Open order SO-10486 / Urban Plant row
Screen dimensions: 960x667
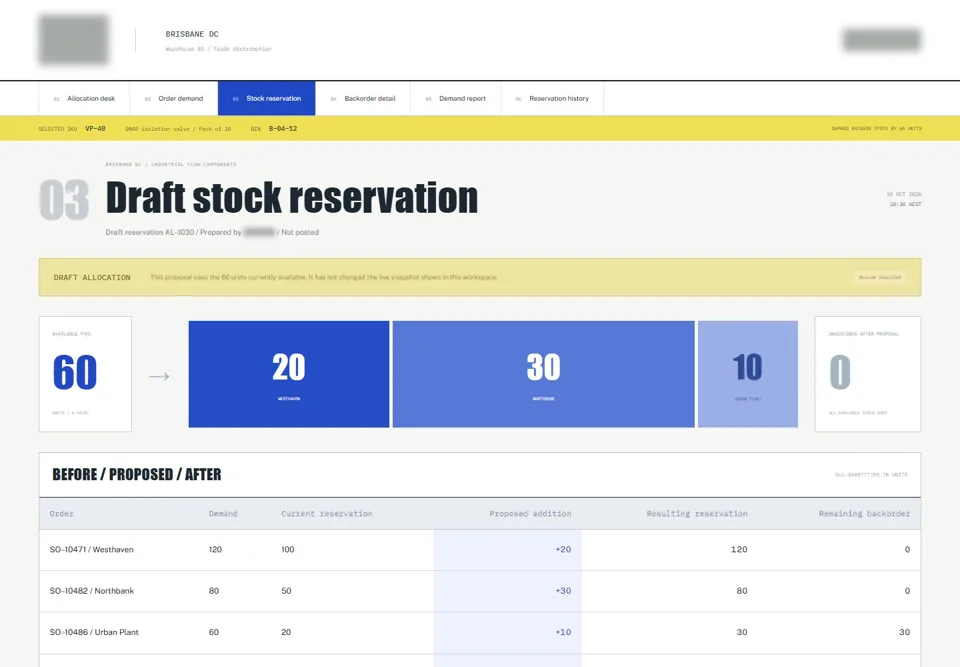(x=480, y=632)
